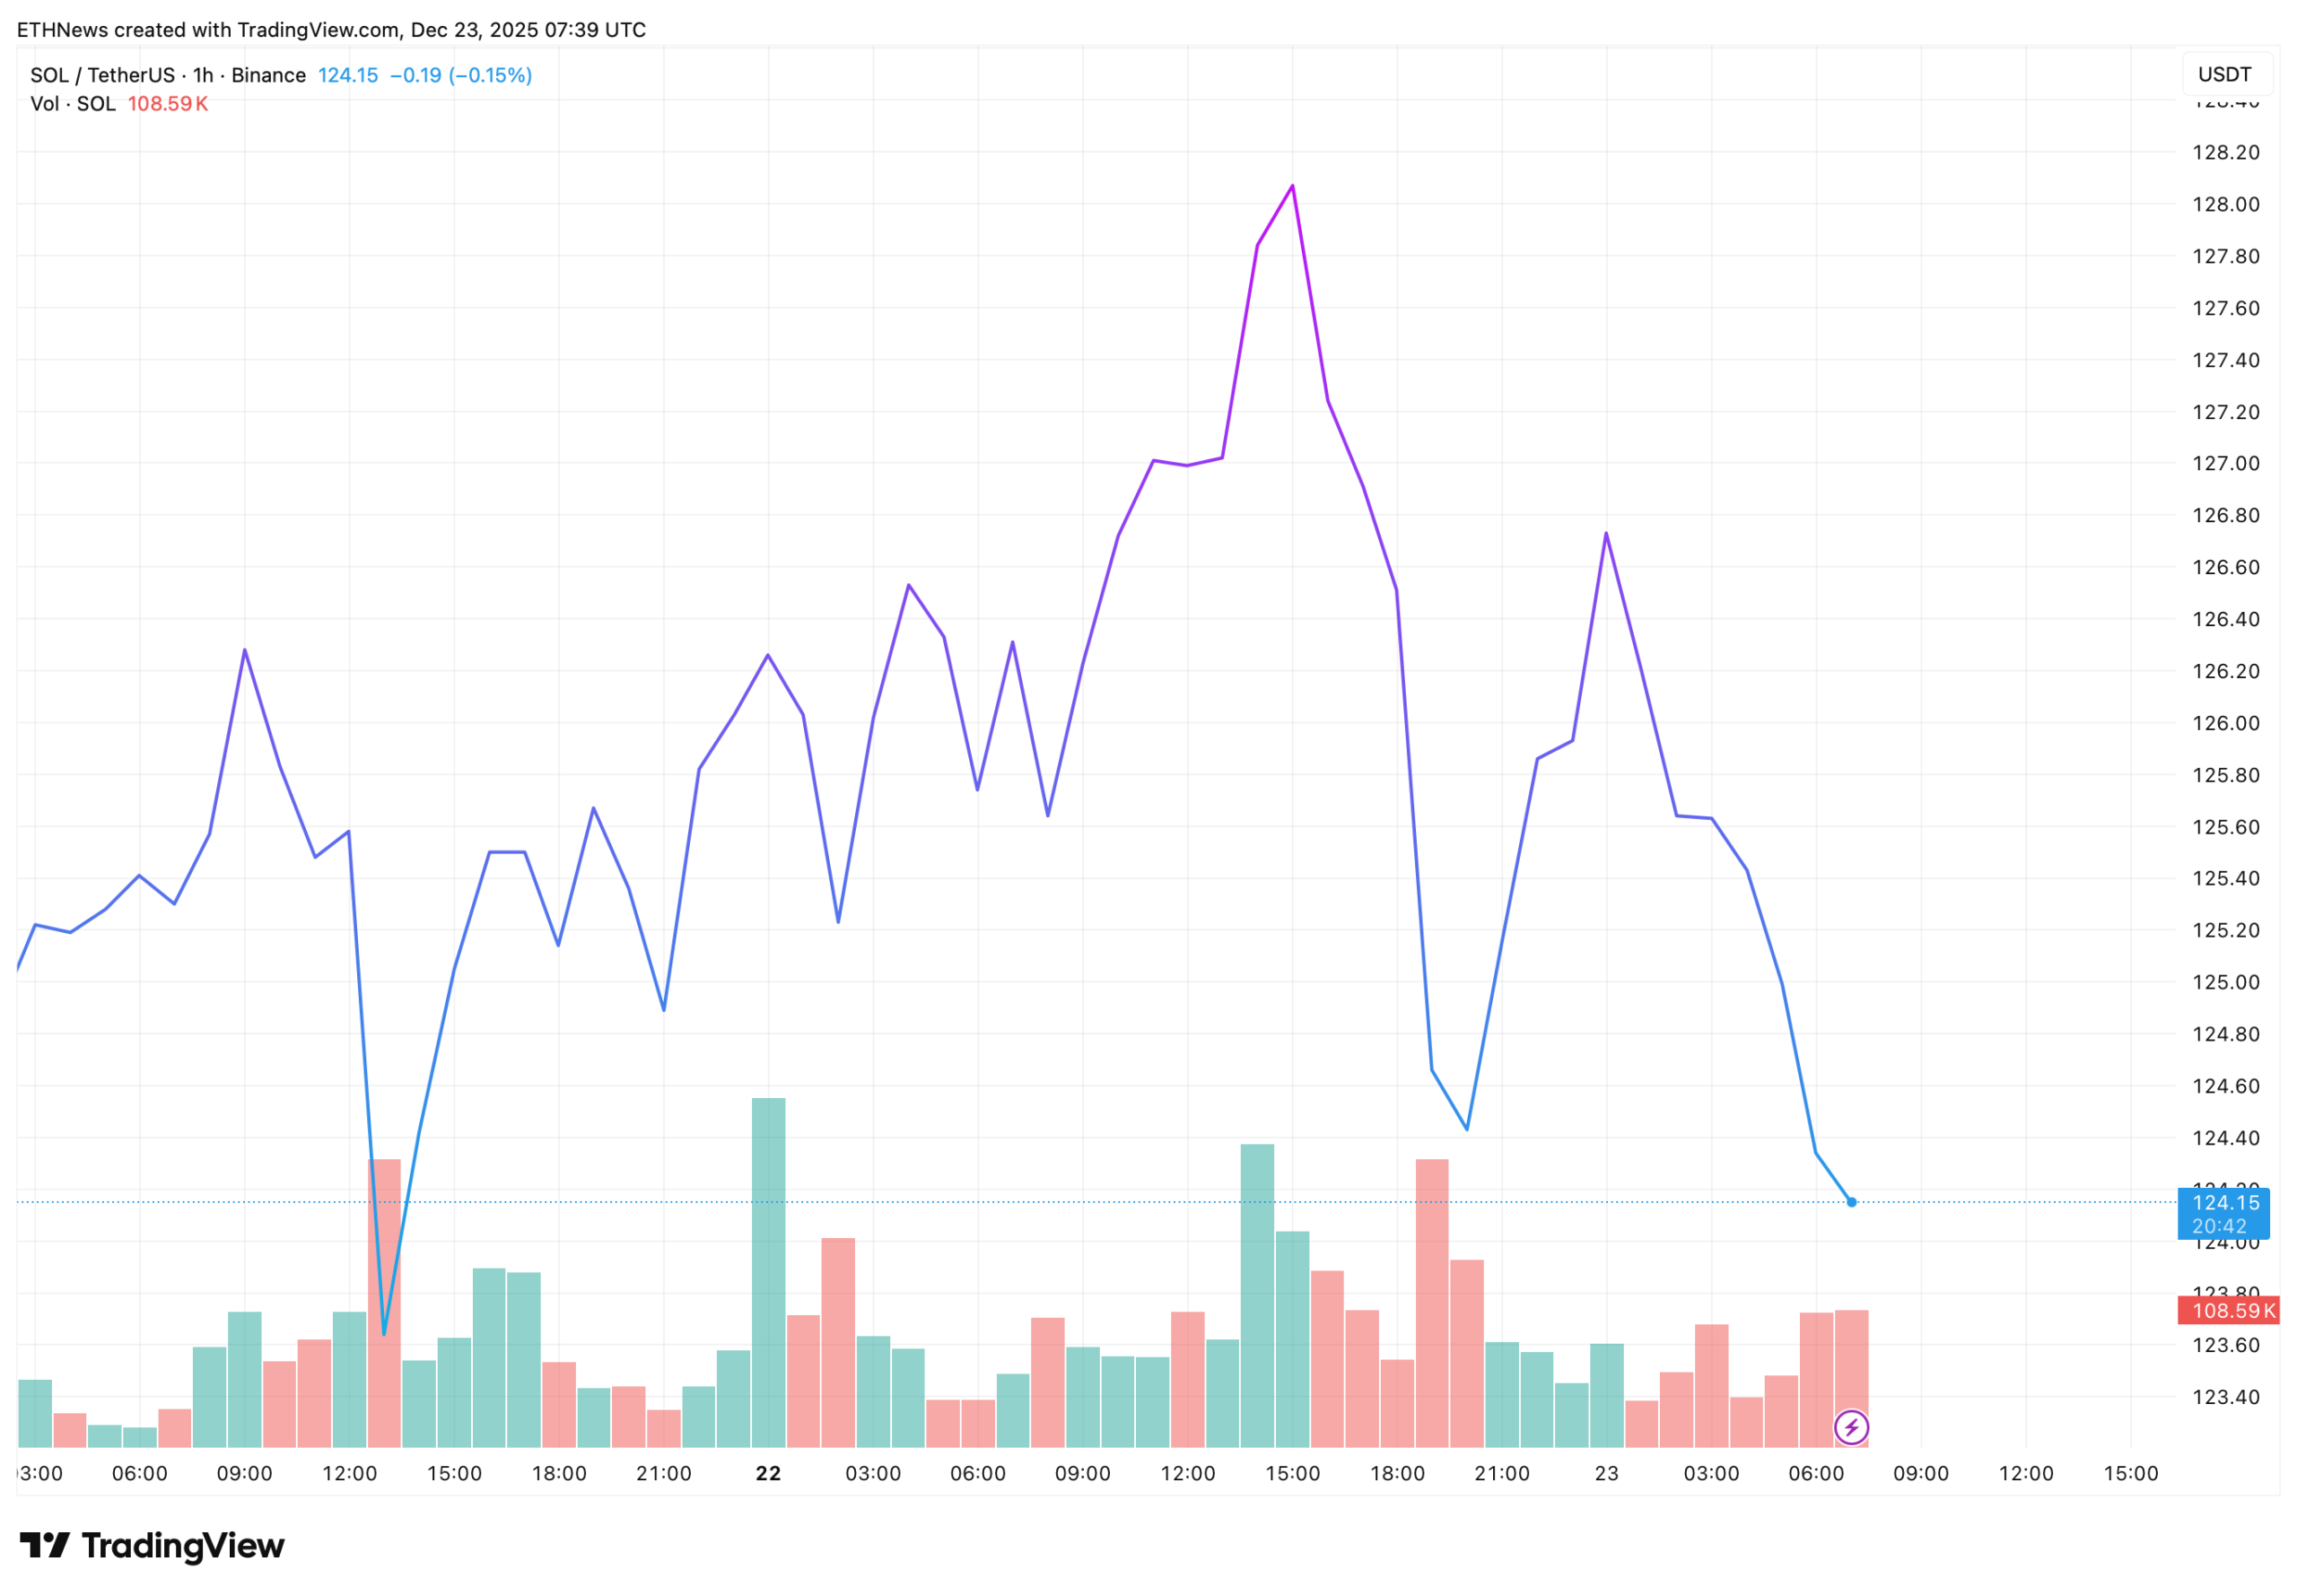Viewport: 2297px width, 1596px height.
Task: Click the chart's highest price peak
Action: point(1292,186)
